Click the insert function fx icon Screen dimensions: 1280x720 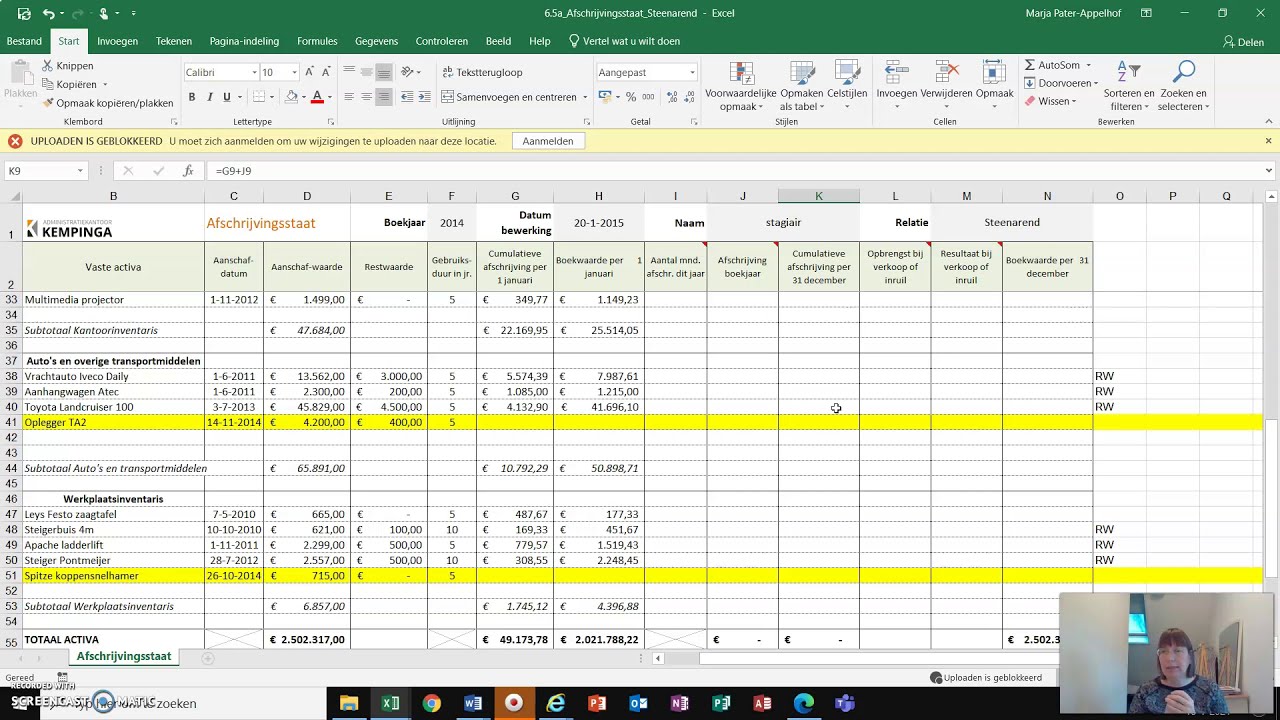pos(188,171)
